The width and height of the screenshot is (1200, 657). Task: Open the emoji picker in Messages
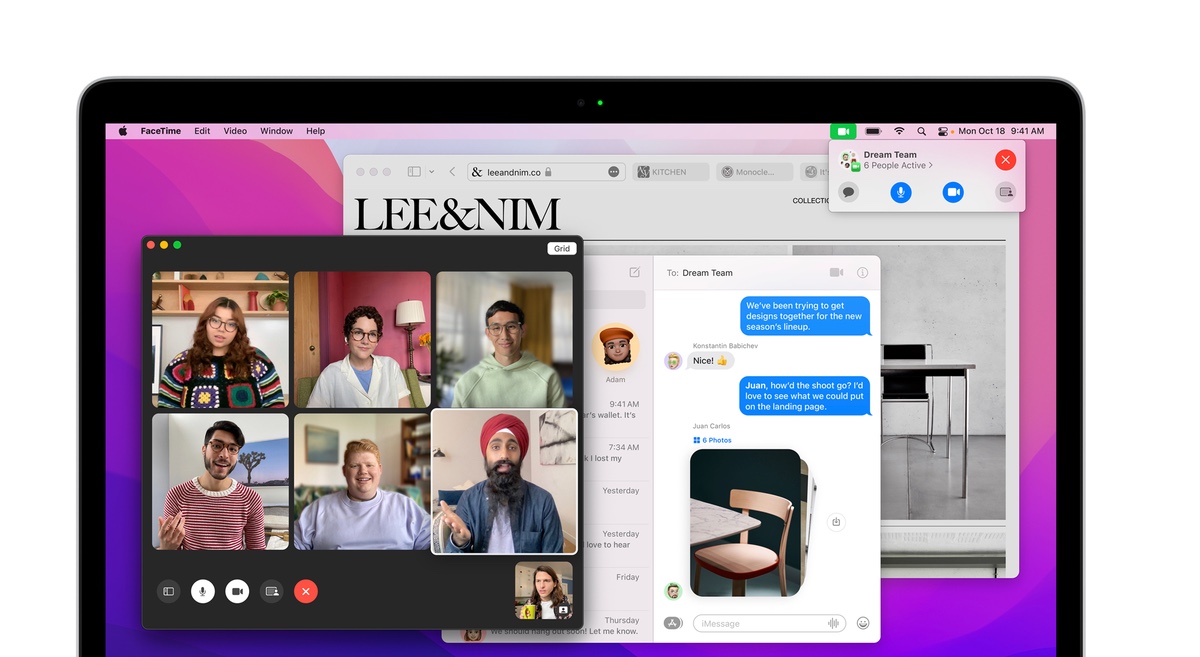pyautogui.click(x=863, y=623)
